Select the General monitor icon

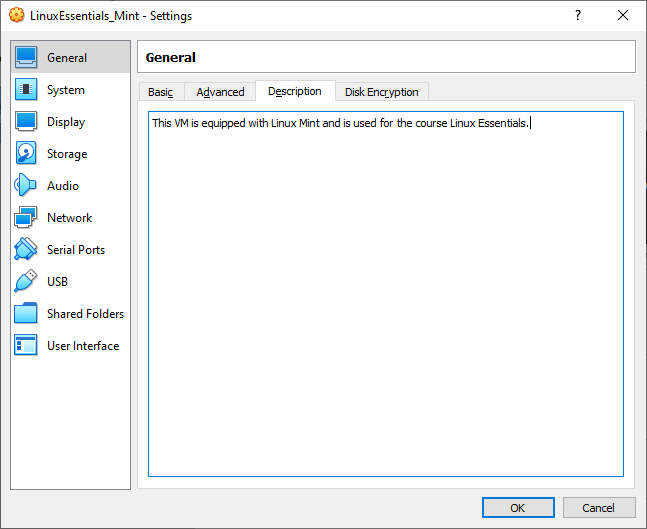pos(26,57)
